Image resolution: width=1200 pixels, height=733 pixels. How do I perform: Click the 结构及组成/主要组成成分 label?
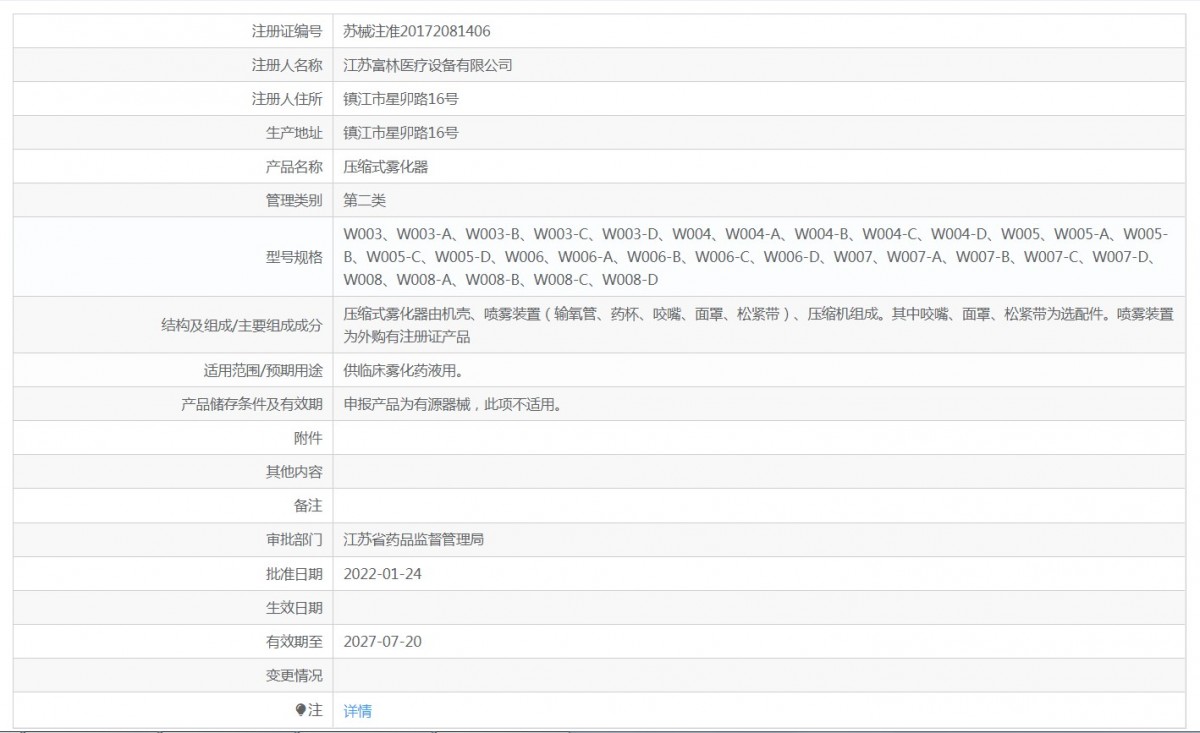242,325
